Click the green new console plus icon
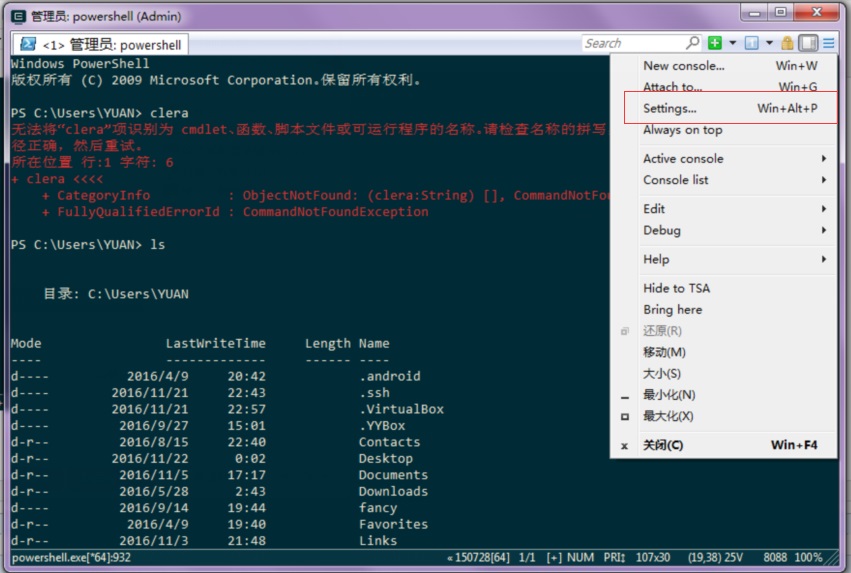The image size is (851, 573). [715, 43]
